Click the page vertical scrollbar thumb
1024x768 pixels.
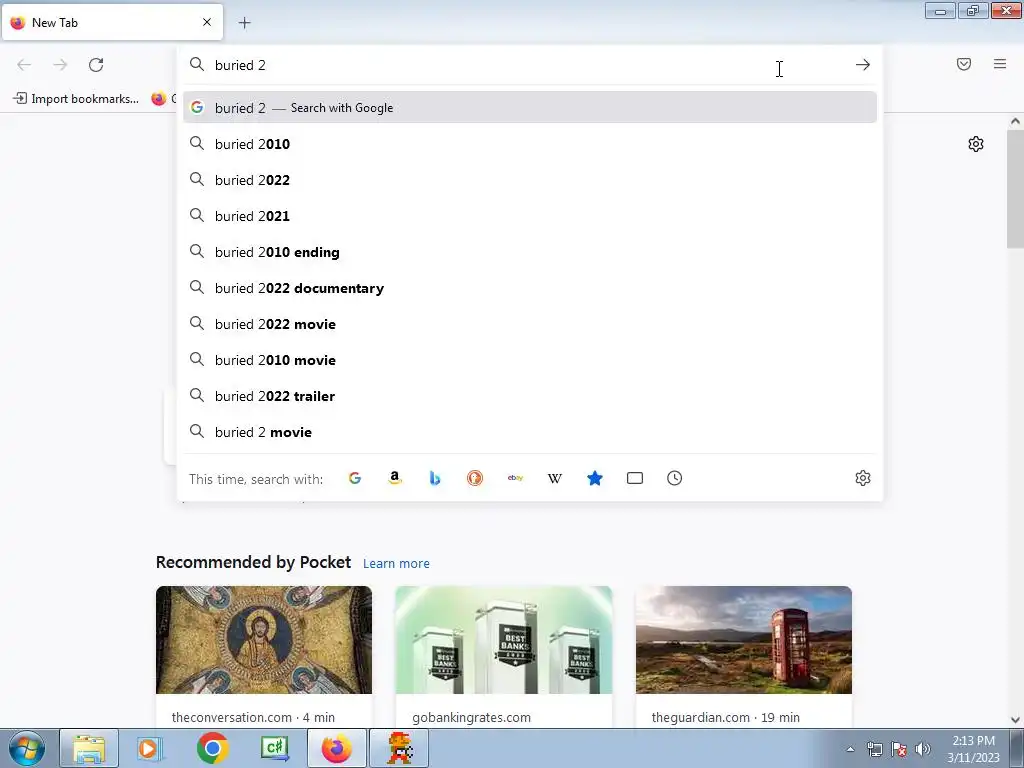point(1015,189)
